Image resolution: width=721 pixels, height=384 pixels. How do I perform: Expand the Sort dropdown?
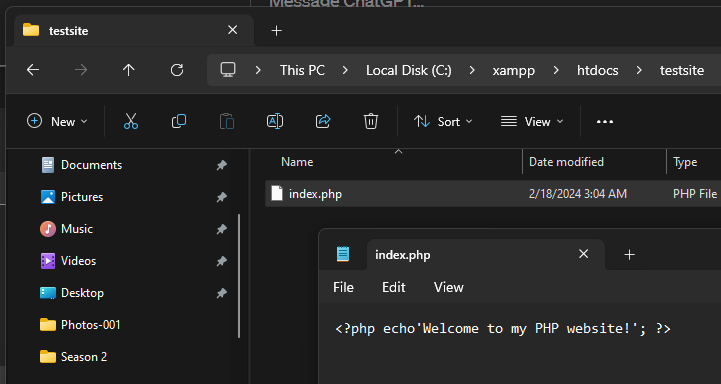pos(443,121)
